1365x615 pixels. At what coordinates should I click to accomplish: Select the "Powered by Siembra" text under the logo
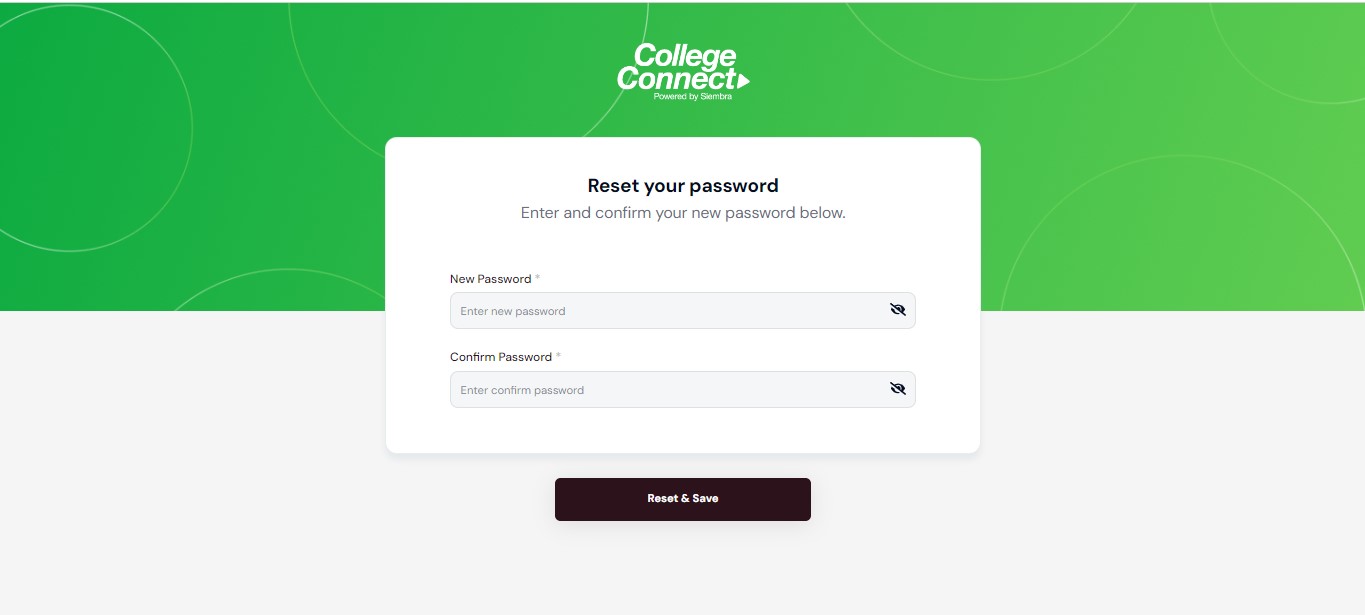[x=692, y=97]
